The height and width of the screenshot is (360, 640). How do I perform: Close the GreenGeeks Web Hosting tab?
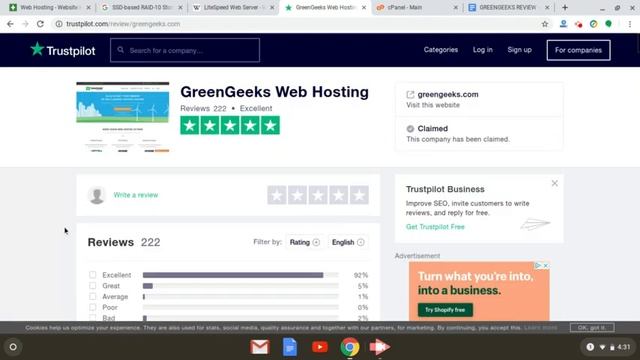(364, 7)
